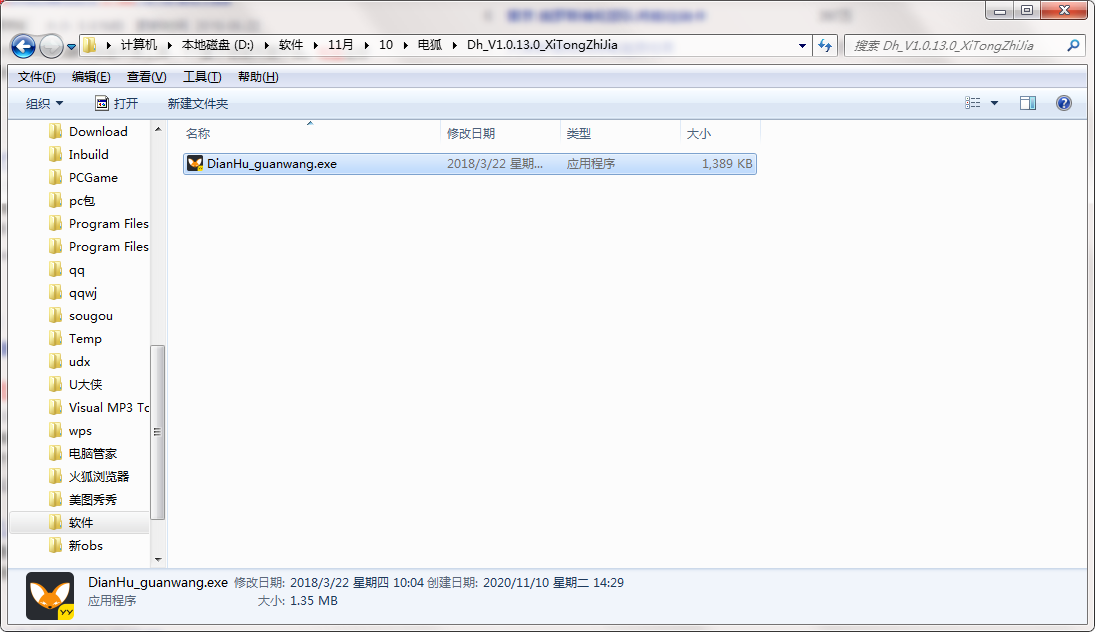Click the 新建文件夹 button
Screen dimensions: 1095x632
pyautogui.click(x=197, y=103)
